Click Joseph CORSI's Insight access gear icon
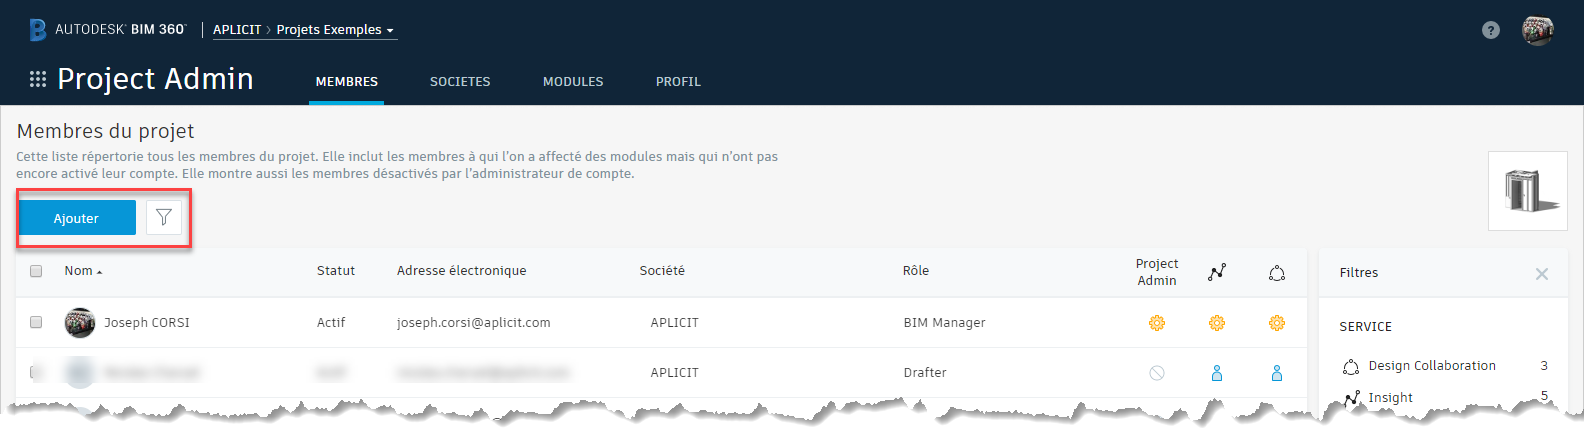 click(x=1217, y=323)
